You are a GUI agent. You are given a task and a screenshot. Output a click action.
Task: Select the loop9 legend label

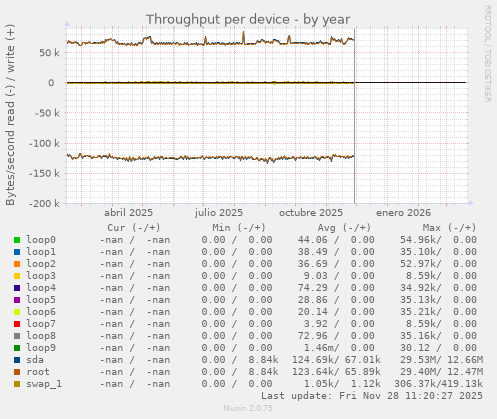click(x=41, y=348)
